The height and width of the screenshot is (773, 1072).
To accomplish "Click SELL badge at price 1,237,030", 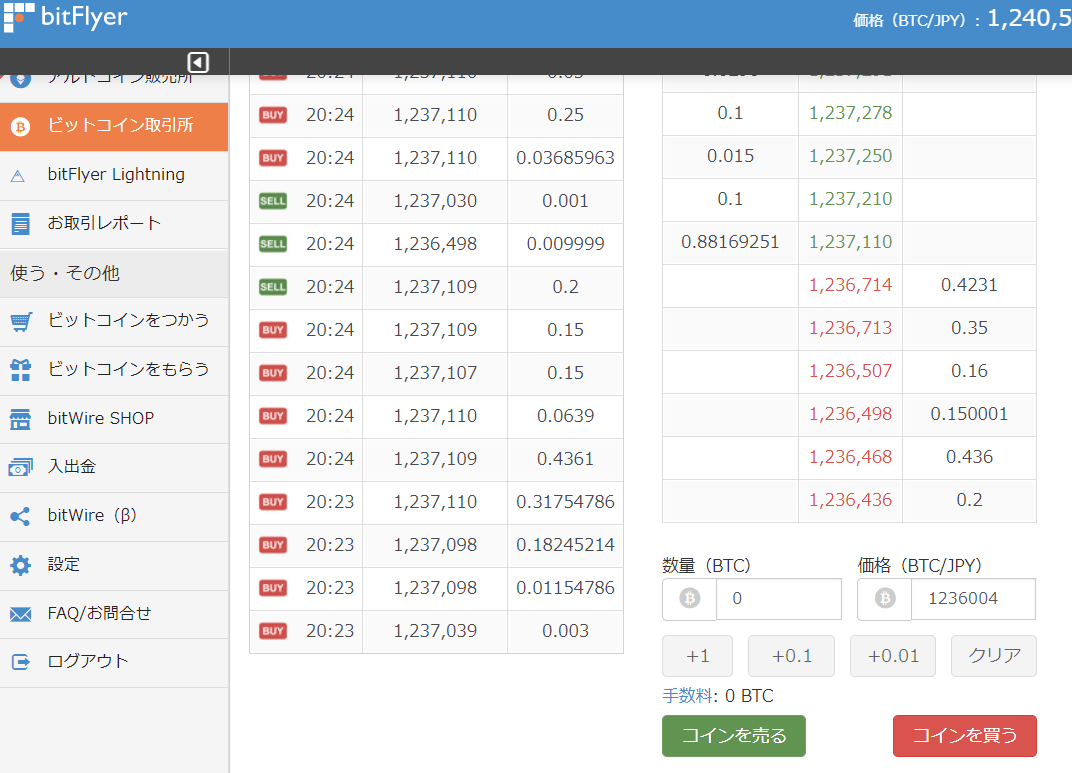I will coord(273,202).
